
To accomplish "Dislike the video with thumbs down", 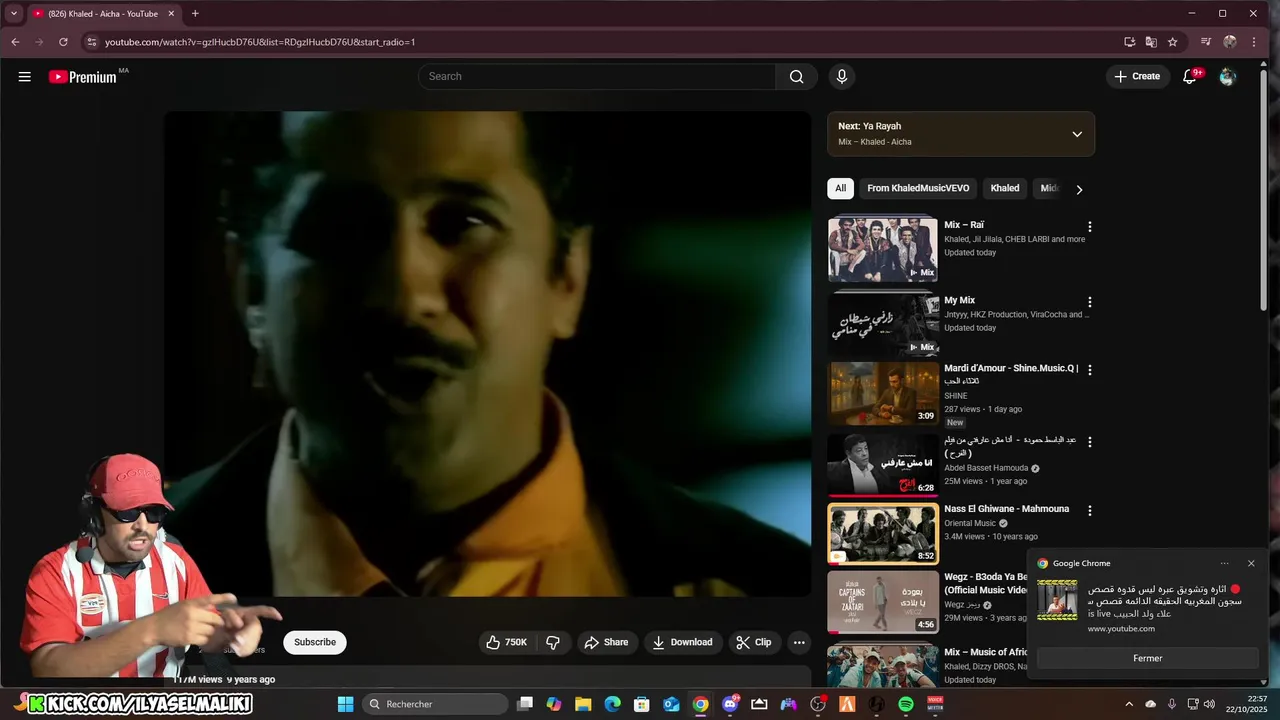I will tap(553, 642).
